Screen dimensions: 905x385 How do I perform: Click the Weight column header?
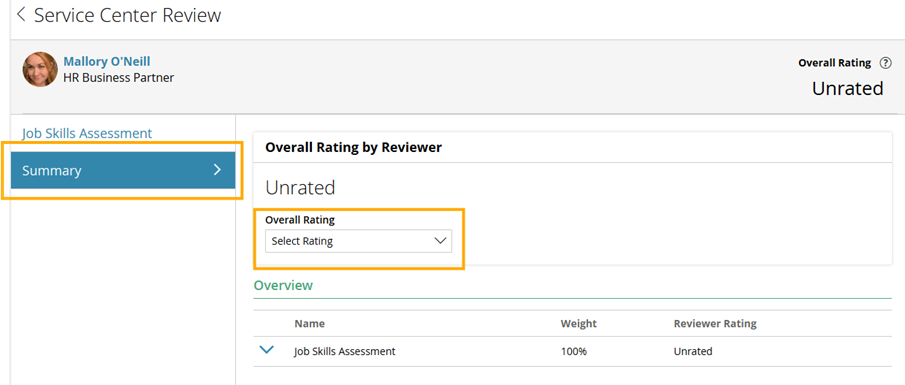click(578, 323)
